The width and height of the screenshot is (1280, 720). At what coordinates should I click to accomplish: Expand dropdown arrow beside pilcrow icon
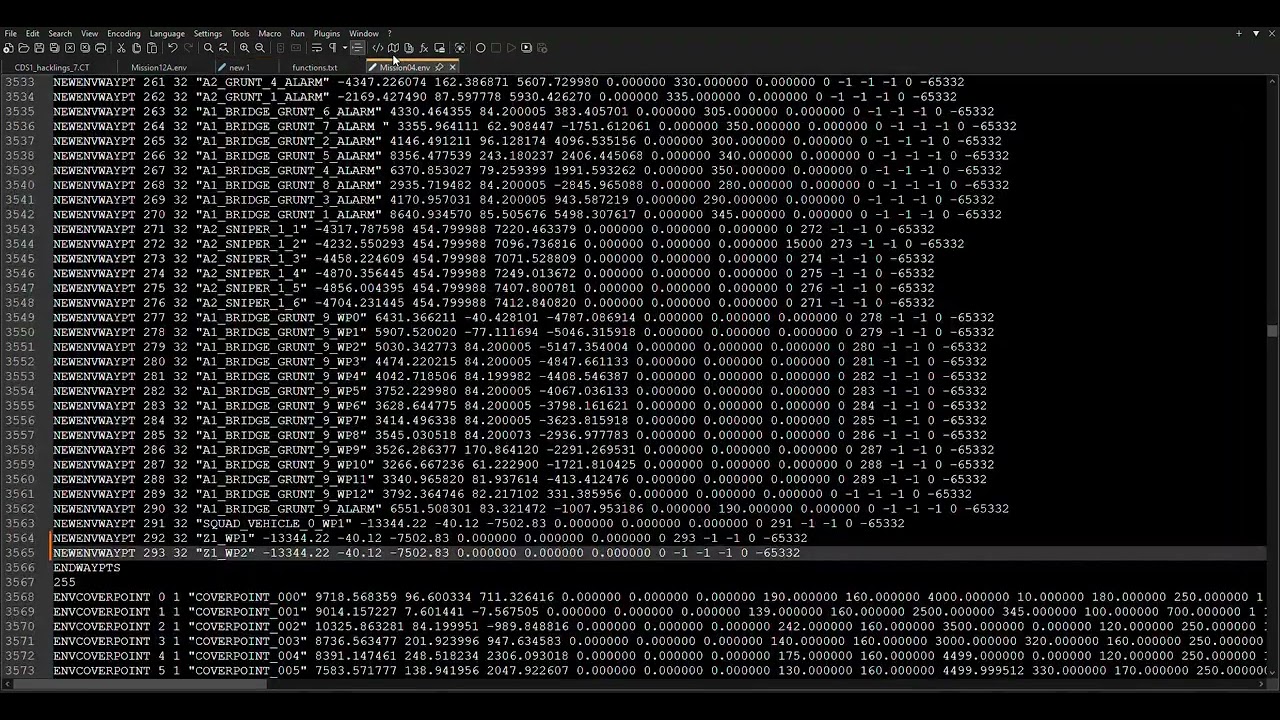(345, 48)
